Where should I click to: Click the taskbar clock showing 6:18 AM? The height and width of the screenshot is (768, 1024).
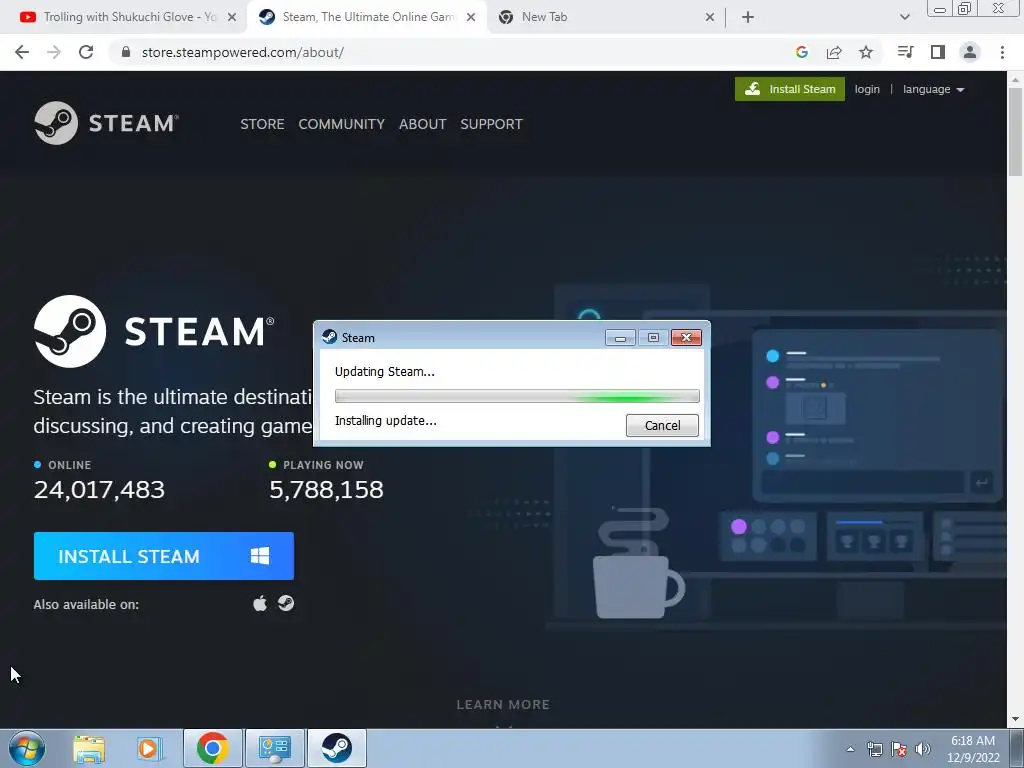[973, 749]
